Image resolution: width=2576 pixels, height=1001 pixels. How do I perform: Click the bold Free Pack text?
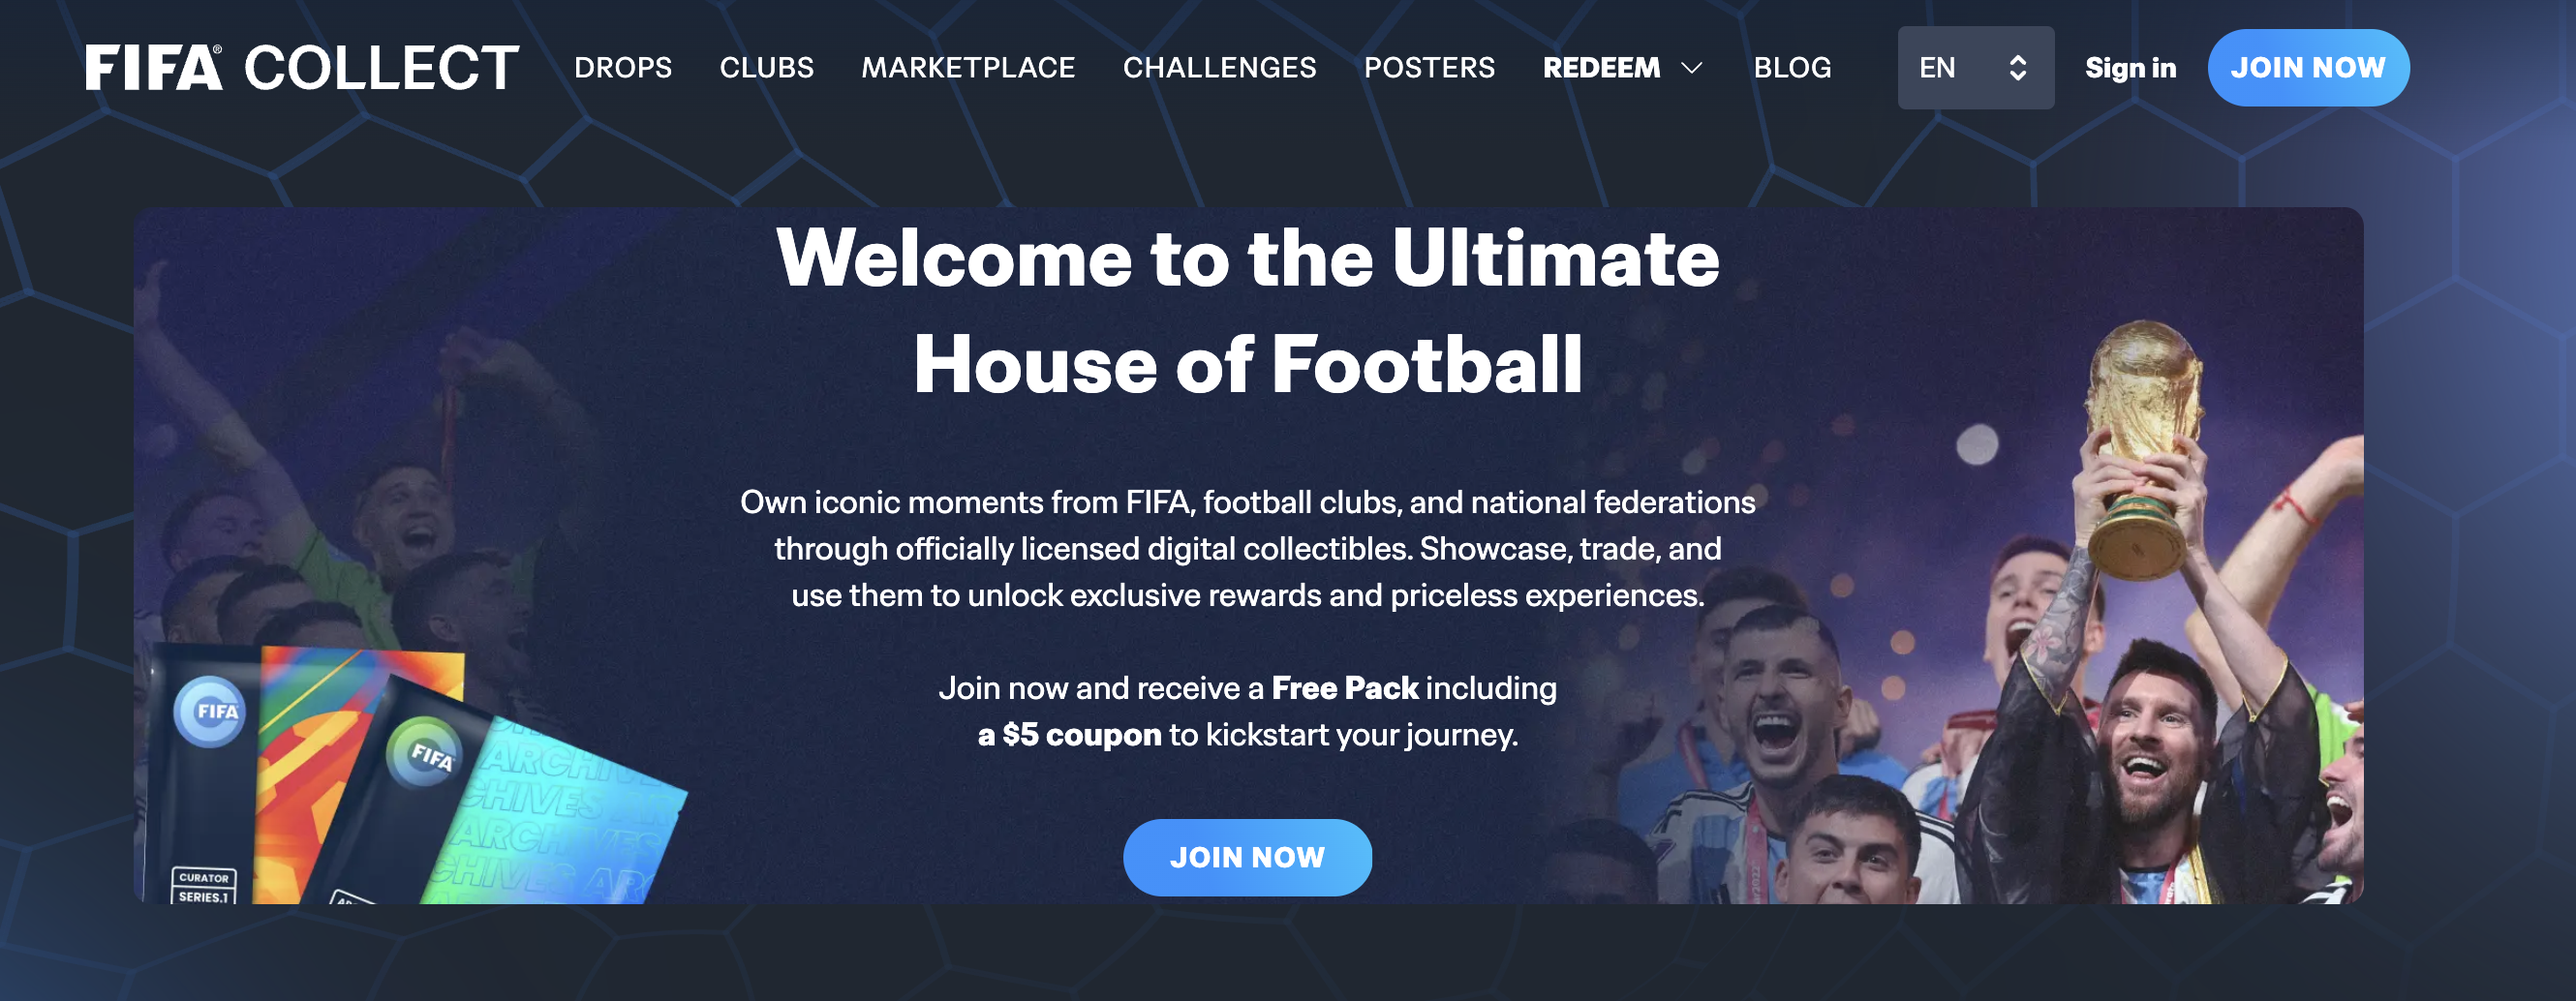[1344, 688]
